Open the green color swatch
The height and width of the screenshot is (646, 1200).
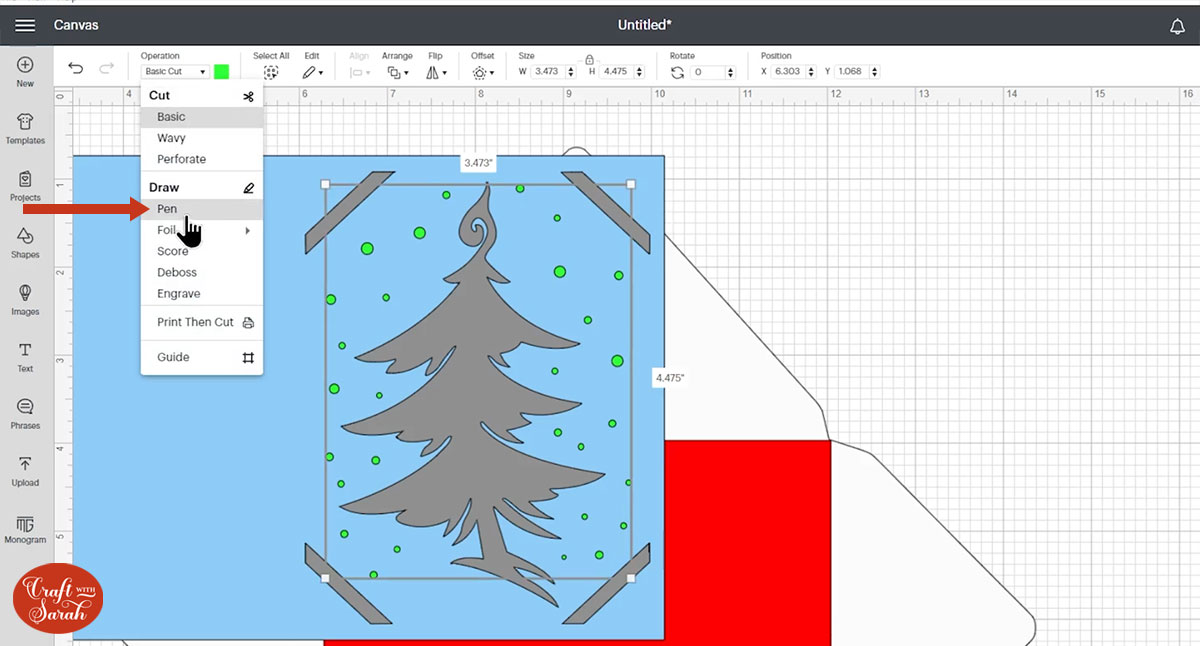click(221, 72)
